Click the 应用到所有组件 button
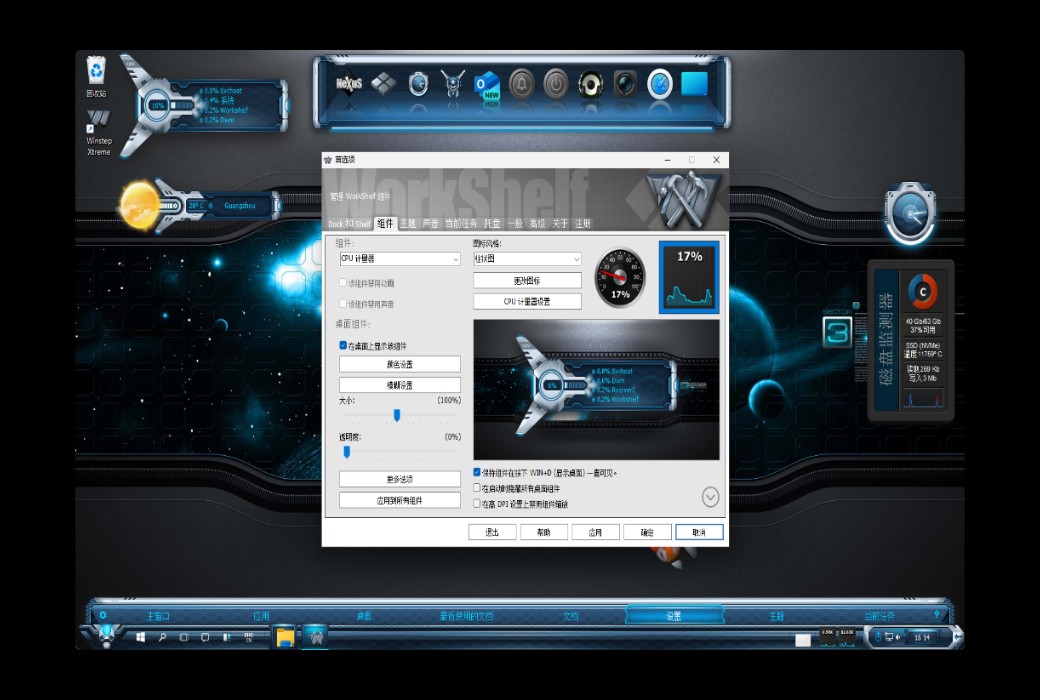 coord(400,500)
